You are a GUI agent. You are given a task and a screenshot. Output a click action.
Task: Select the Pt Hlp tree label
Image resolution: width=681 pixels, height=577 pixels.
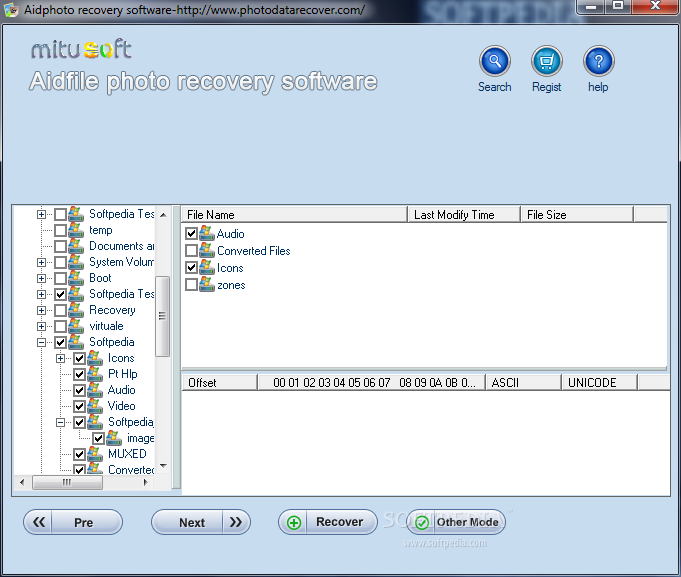tap(122, 374)
